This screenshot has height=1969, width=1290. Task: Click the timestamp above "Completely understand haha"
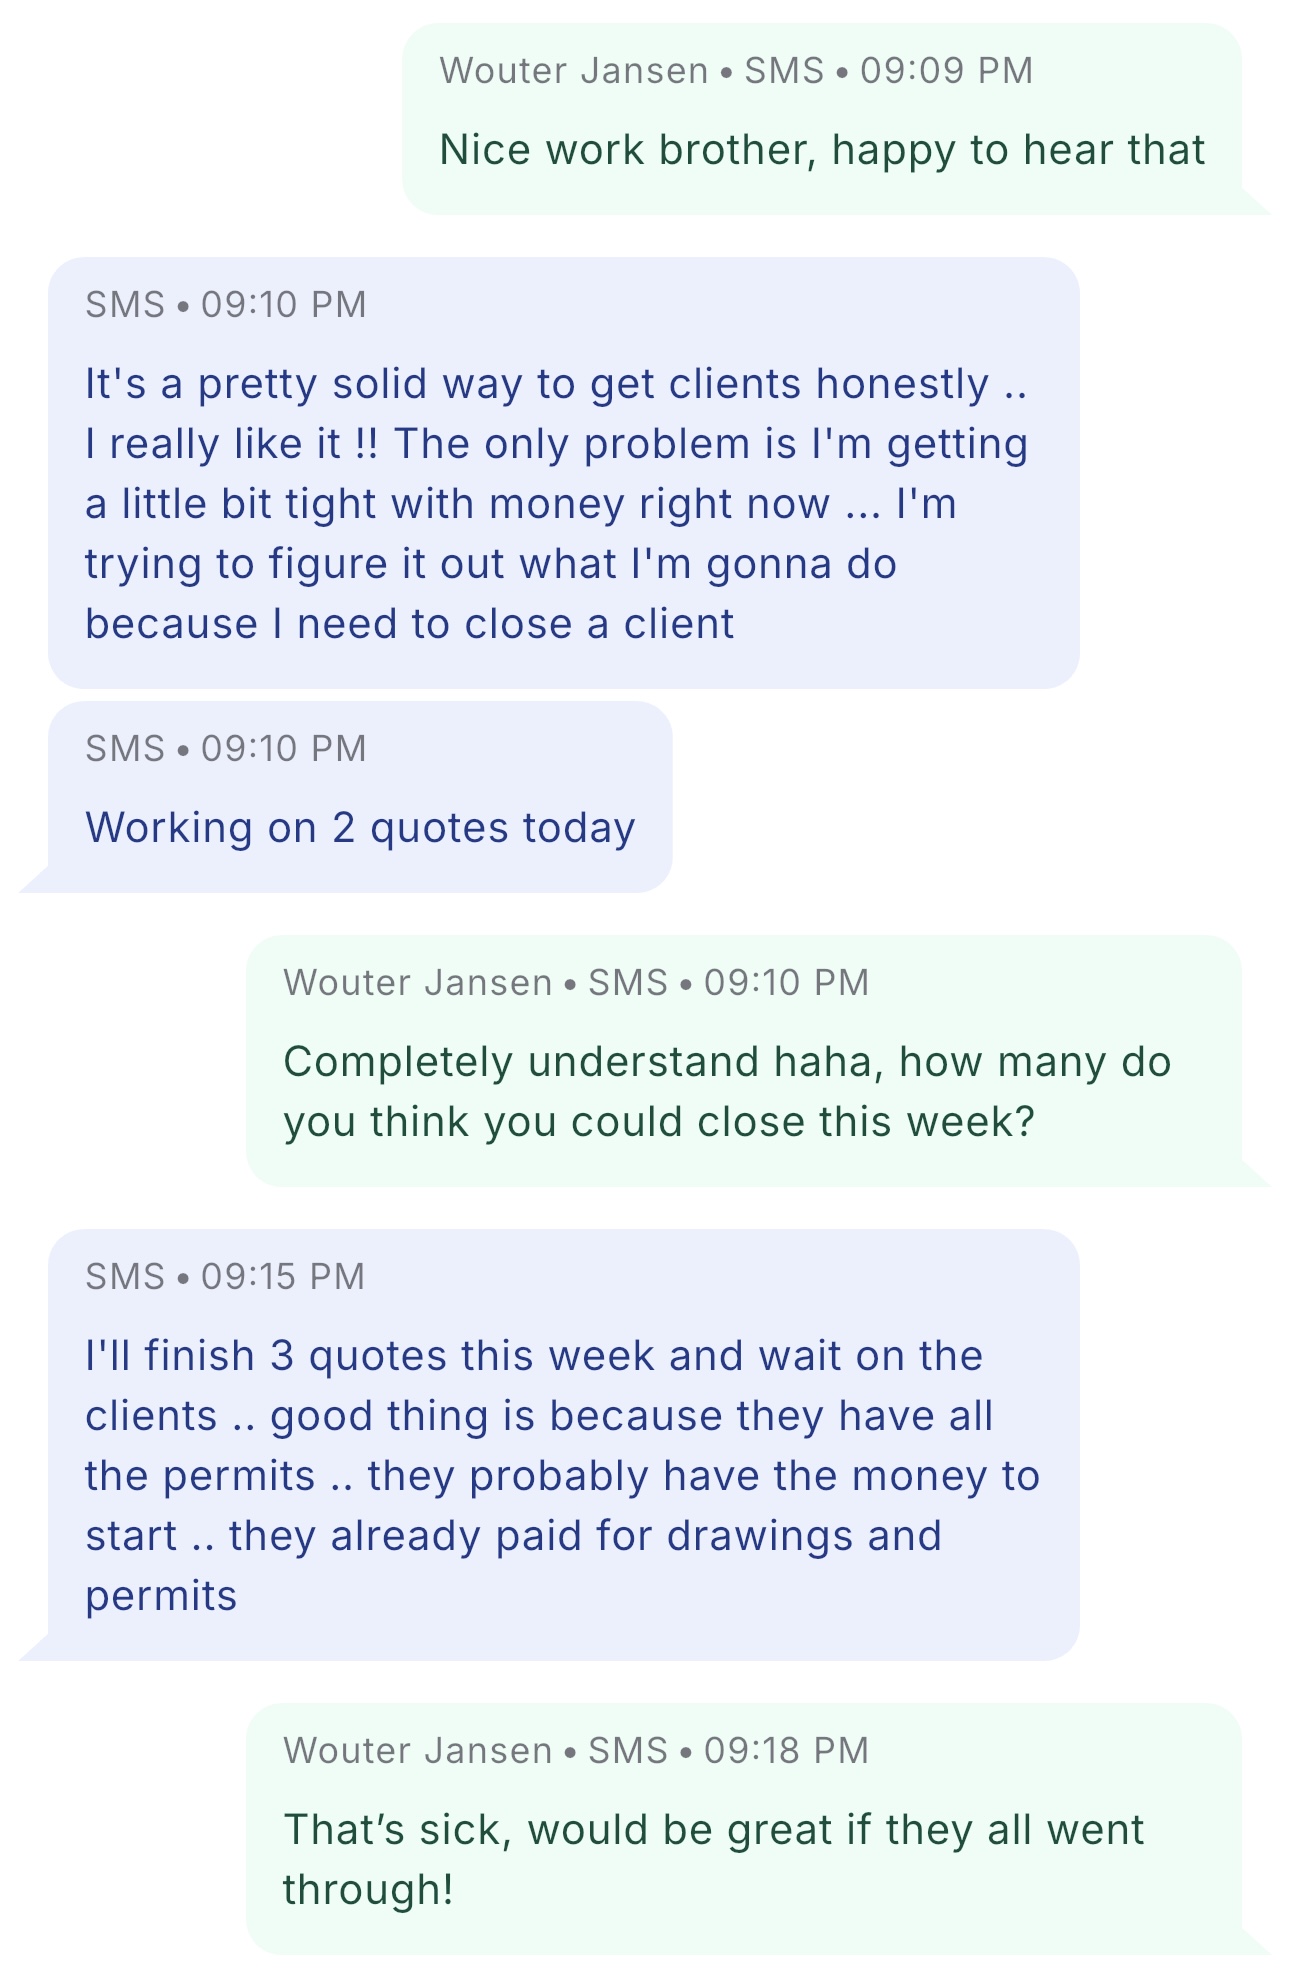coord(786,982)
